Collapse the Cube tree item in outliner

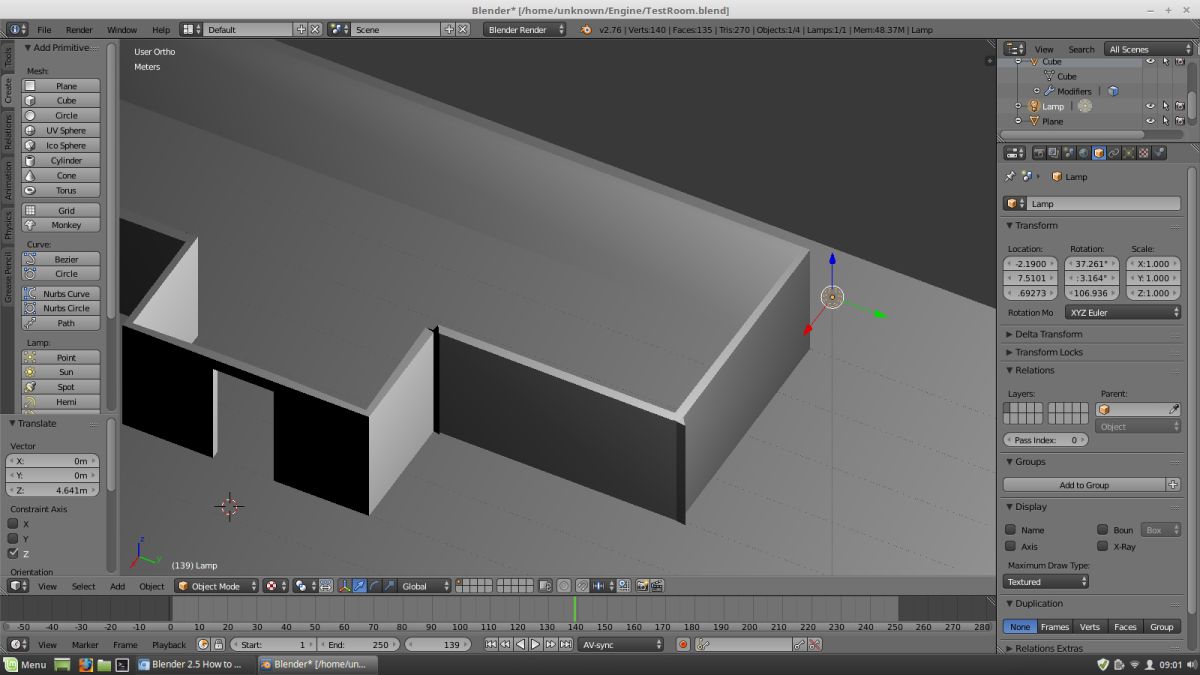click(1018, 61)
